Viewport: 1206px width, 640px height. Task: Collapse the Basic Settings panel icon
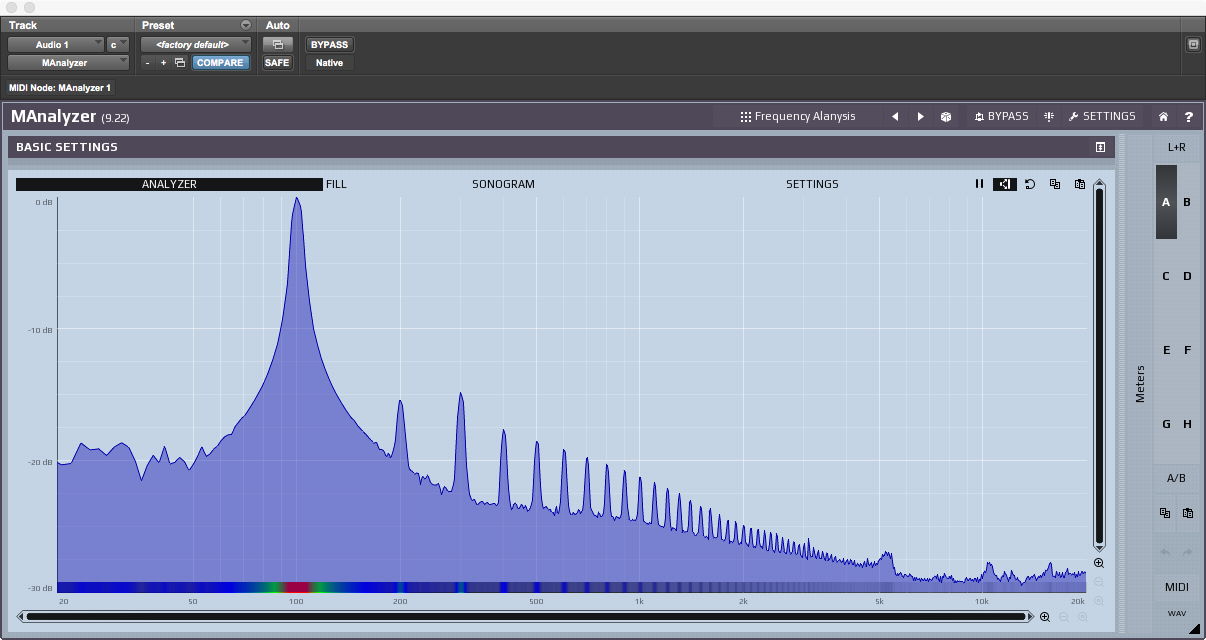point(1100,147)
